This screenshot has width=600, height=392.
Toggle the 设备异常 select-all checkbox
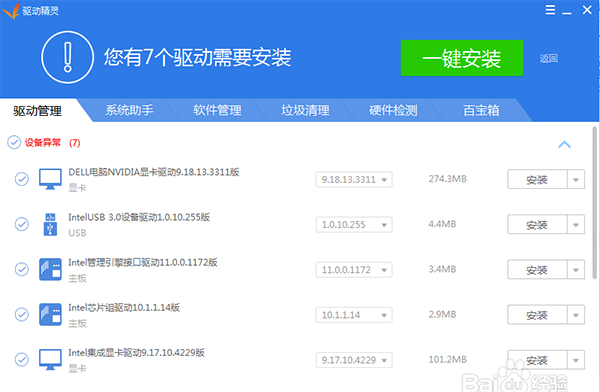point(14,142)
